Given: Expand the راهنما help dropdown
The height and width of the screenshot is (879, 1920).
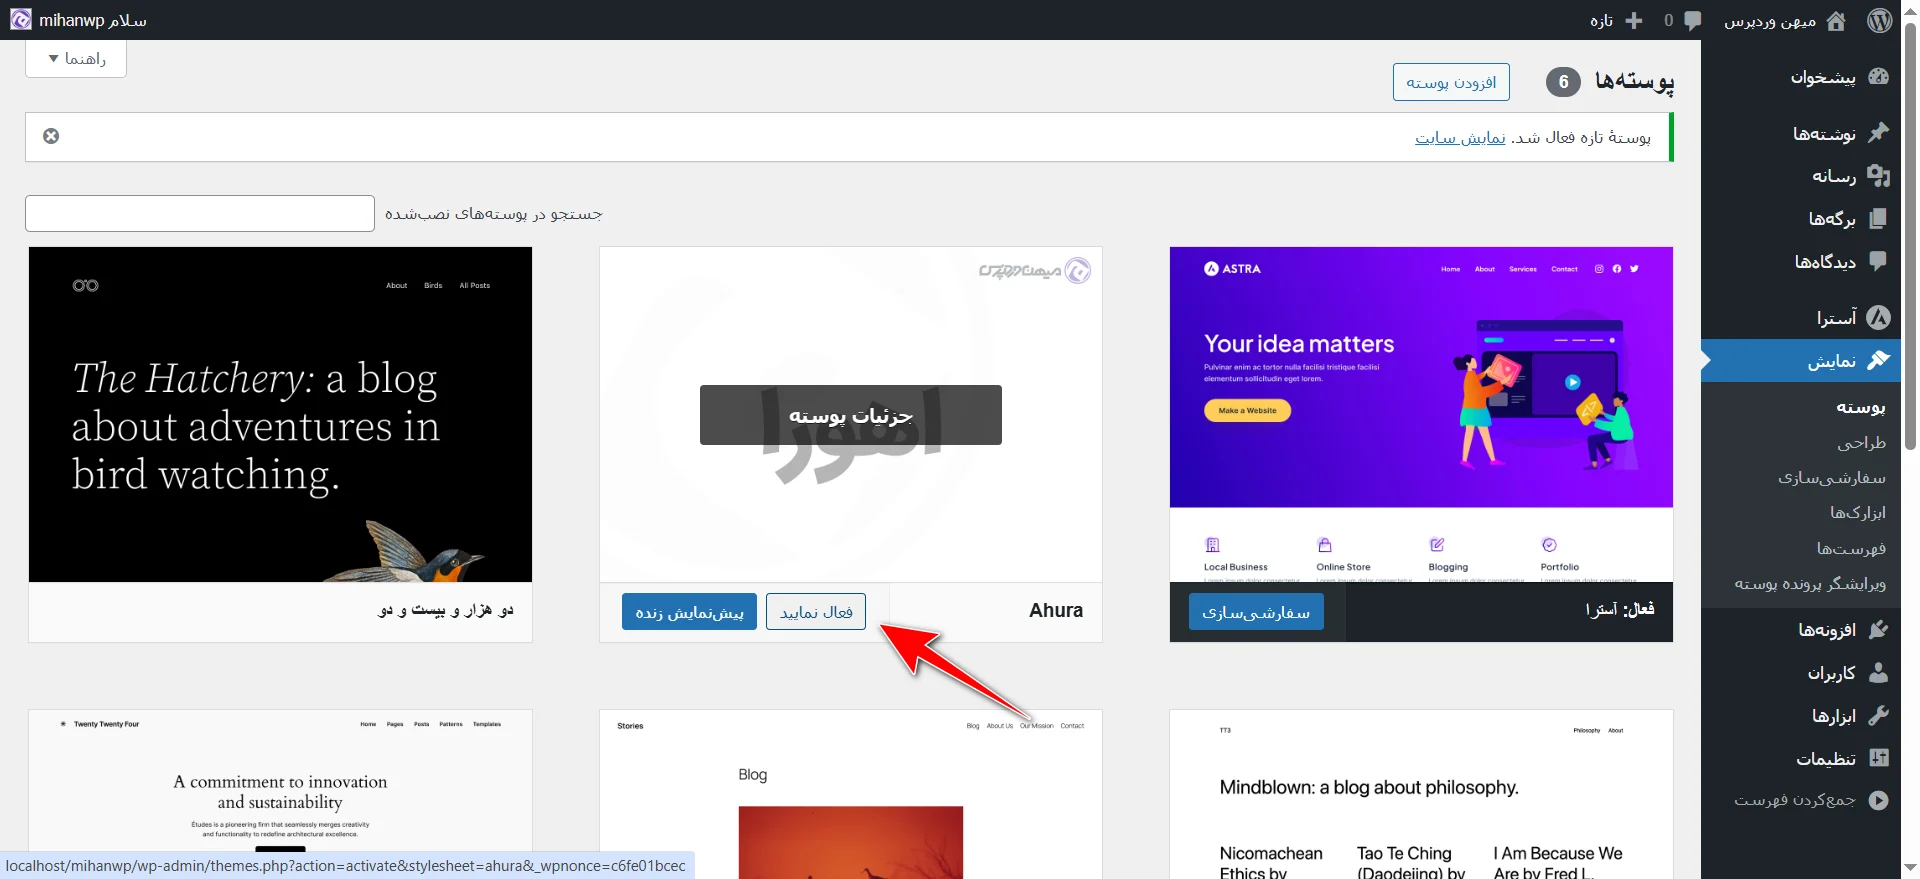Looking at the screenshot, I should pos(76,59).
